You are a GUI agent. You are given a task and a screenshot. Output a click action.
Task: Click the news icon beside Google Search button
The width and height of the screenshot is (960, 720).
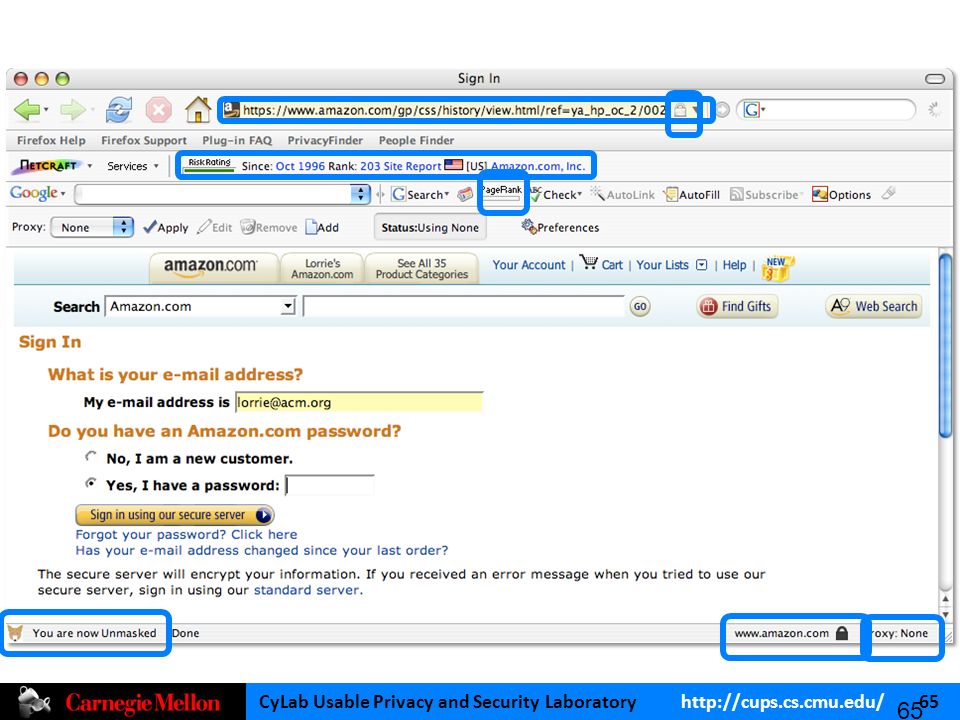[x=465, y=194]
